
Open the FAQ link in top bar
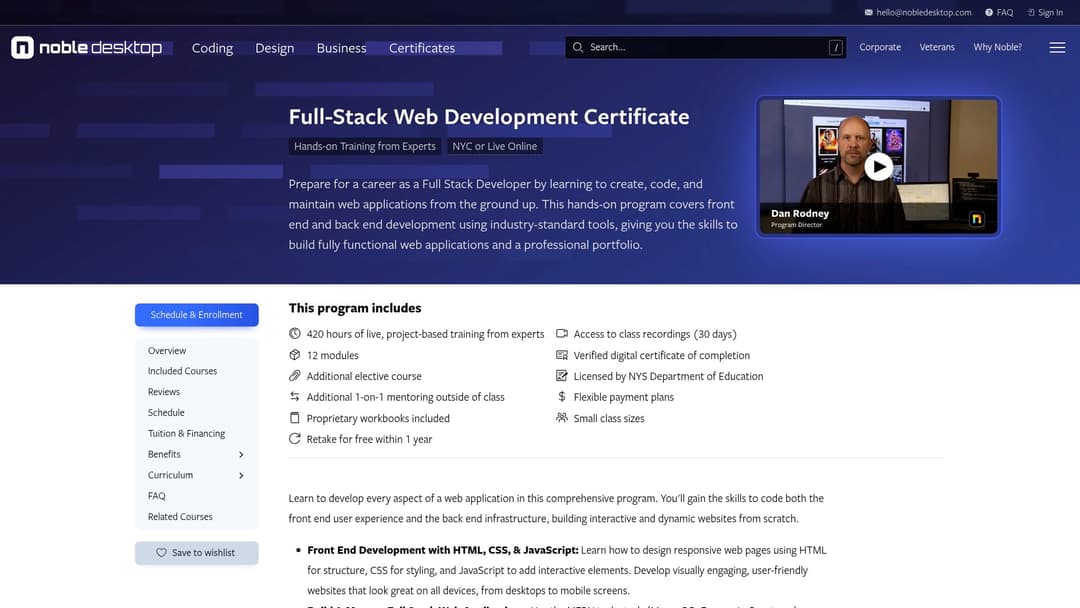click(1004, 12)
